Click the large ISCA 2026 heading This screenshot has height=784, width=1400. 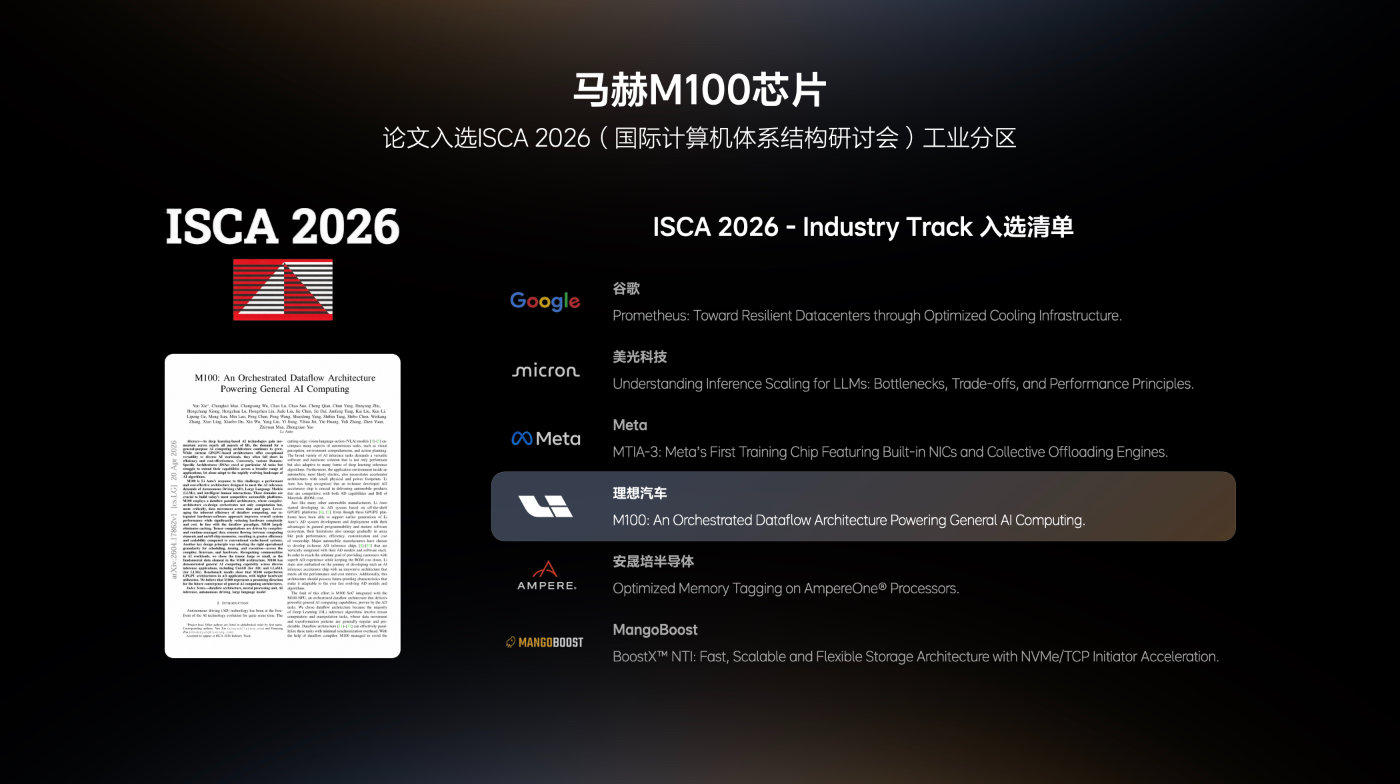[x=283, y=227]
